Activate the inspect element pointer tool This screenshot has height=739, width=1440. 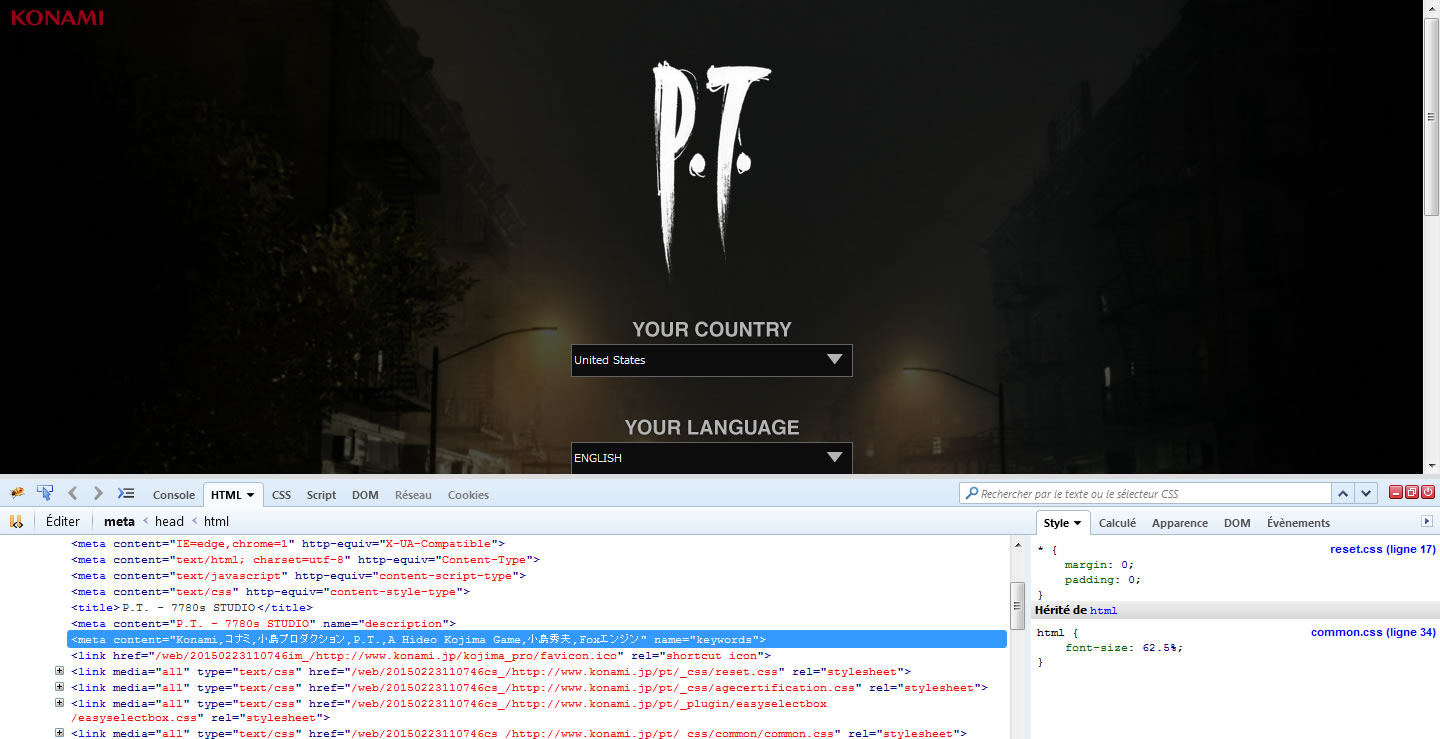45,493
